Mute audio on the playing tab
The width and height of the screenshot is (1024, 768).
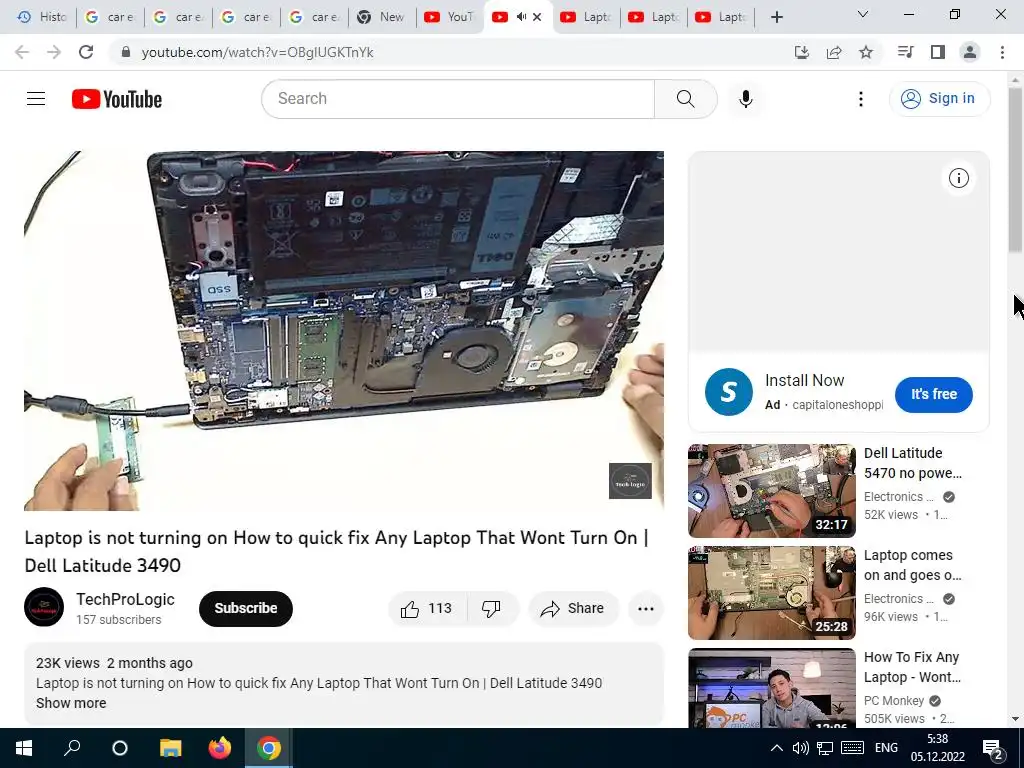520,17
